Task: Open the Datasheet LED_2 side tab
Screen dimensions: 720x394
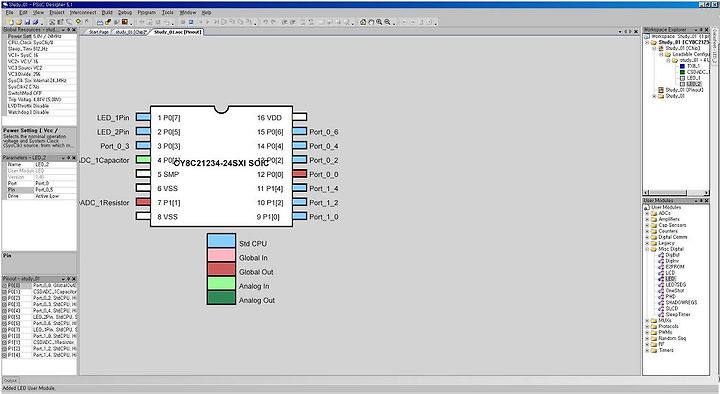Action: pyautogui.click(x=715, y=45)
